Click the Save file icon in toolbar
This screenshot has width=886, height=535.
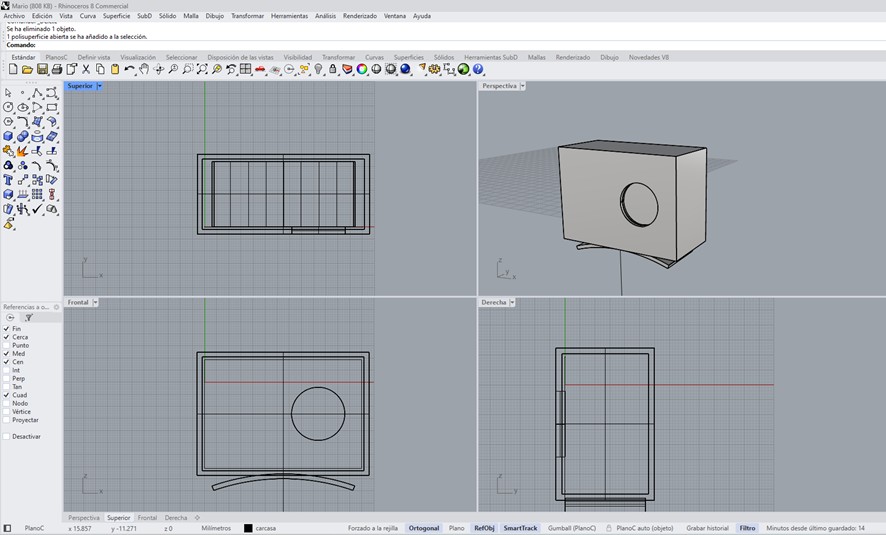[x=42, y=70]
